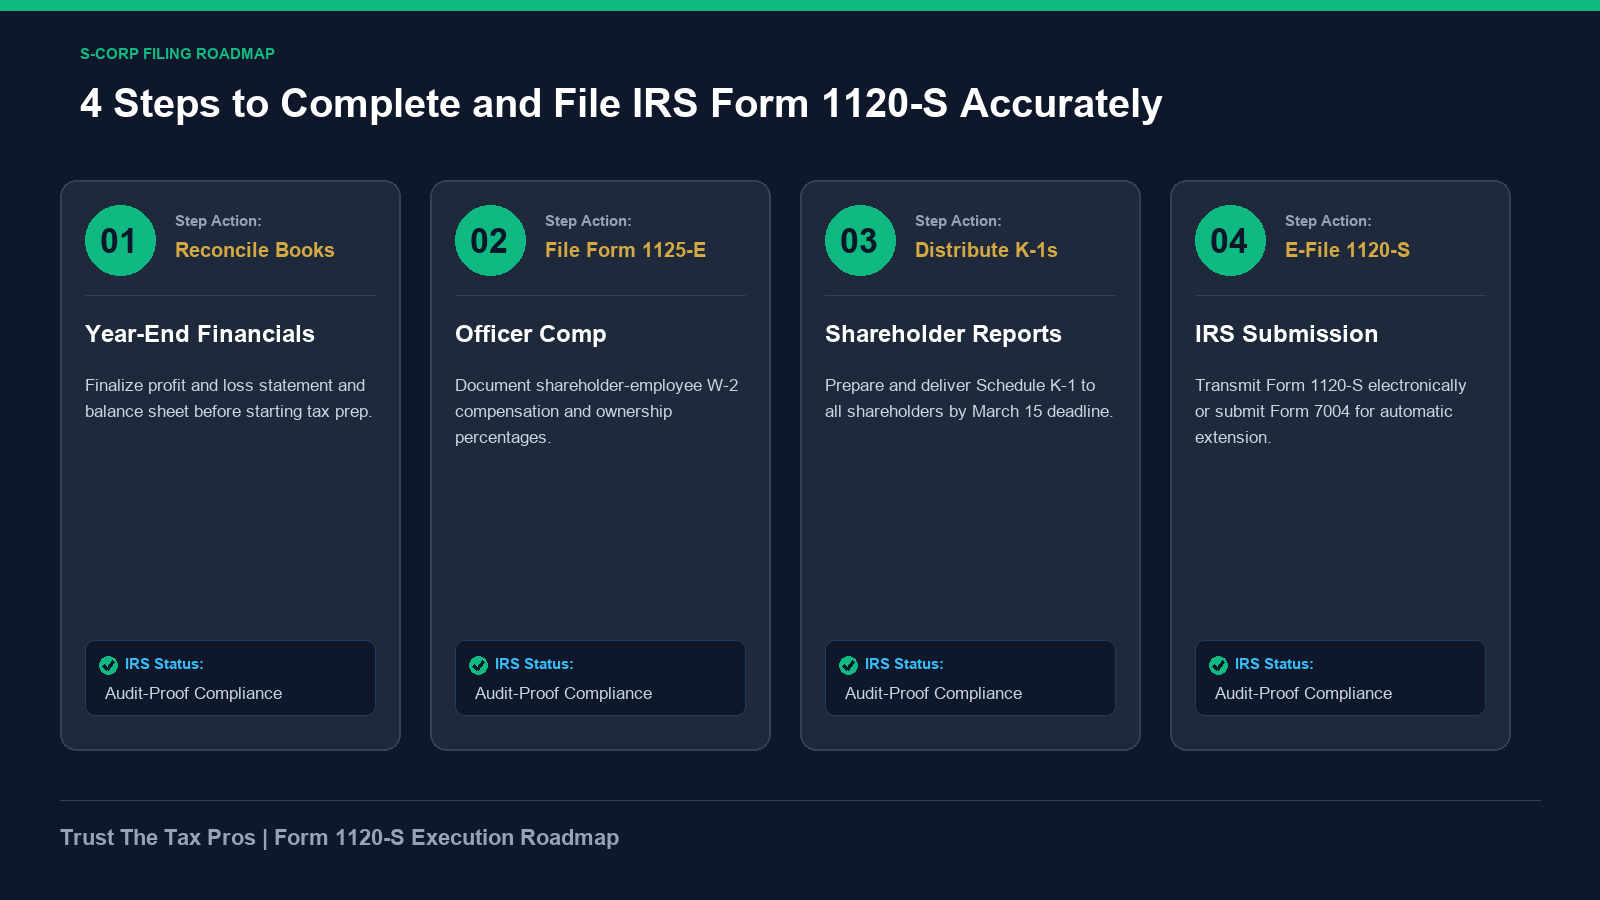Click the green 02 step number circle
1600x900 pixels.
click(x=490, y=240)
